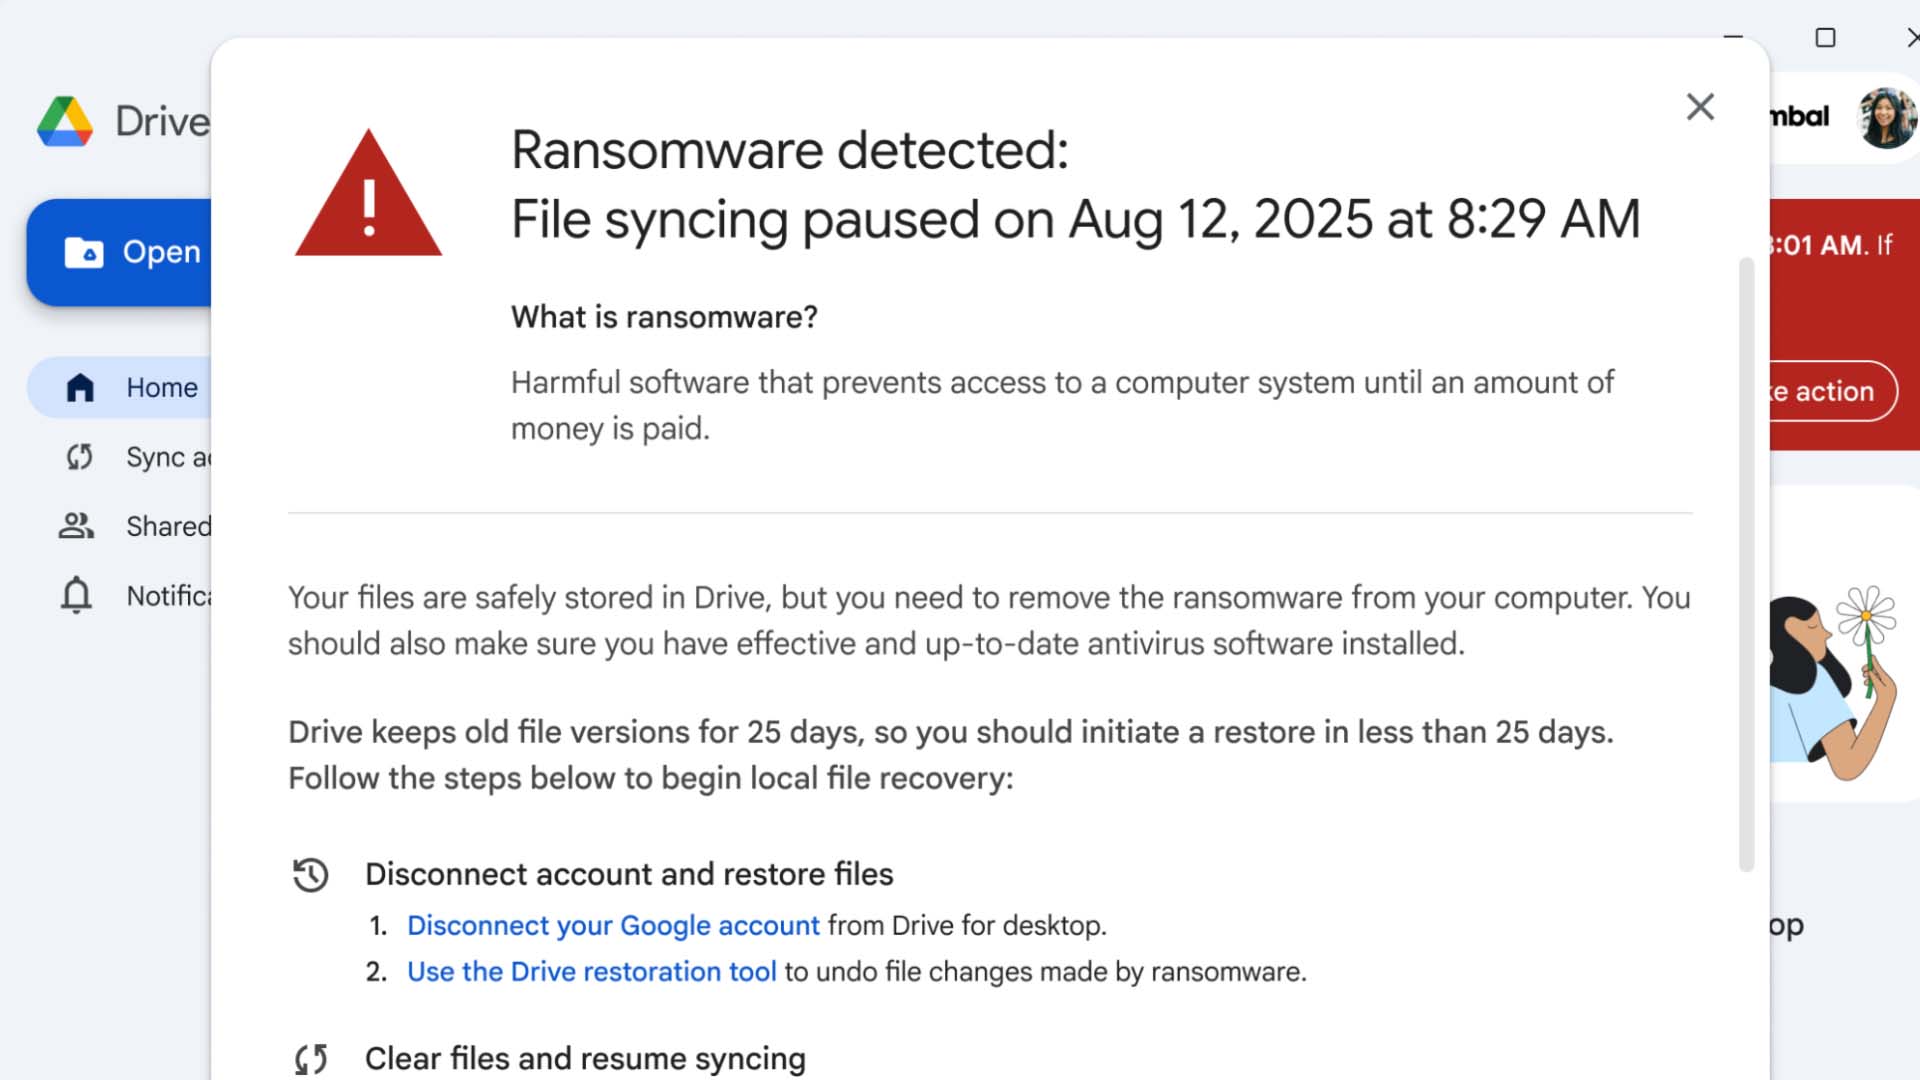Click the Google Drive logo icon
The height and width of the screenshot is (1080, 1920).
click(x=65, y=122)
